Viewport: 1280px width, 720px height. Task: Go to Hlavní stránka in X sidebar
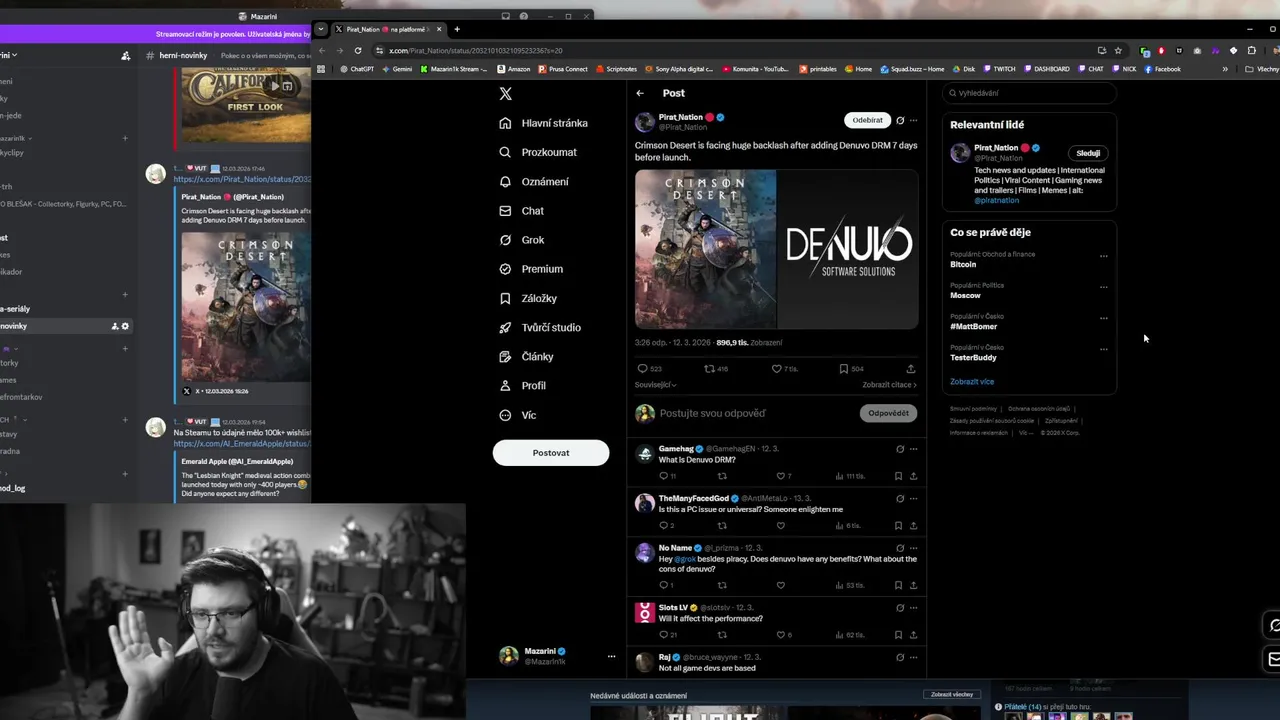(544, 123)
